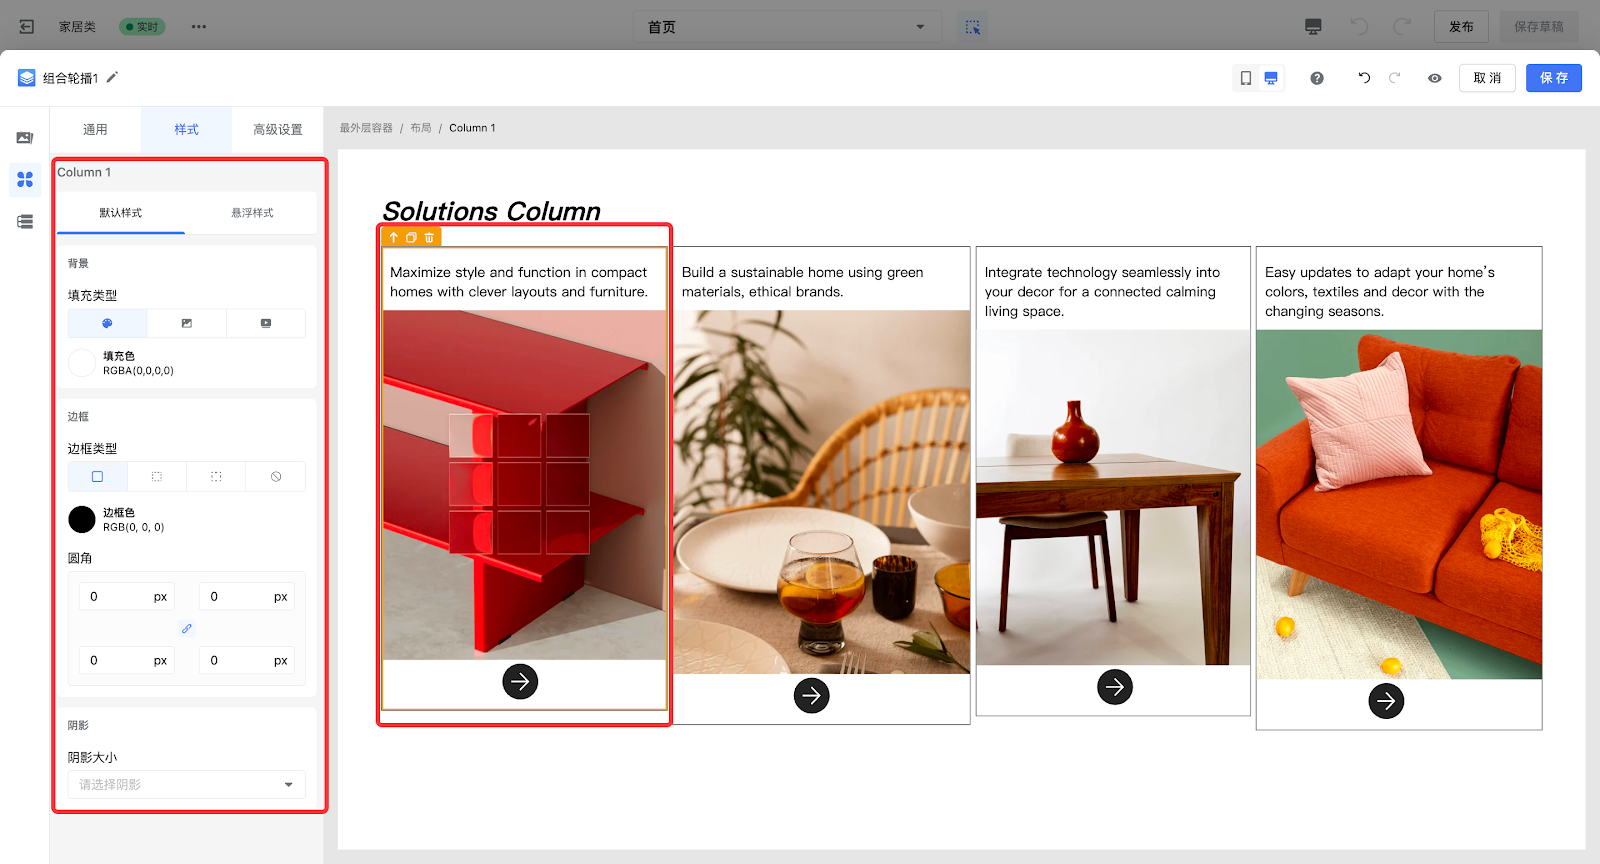
Task: Click the black 边框色 color swatch
Action: point(82,519)
